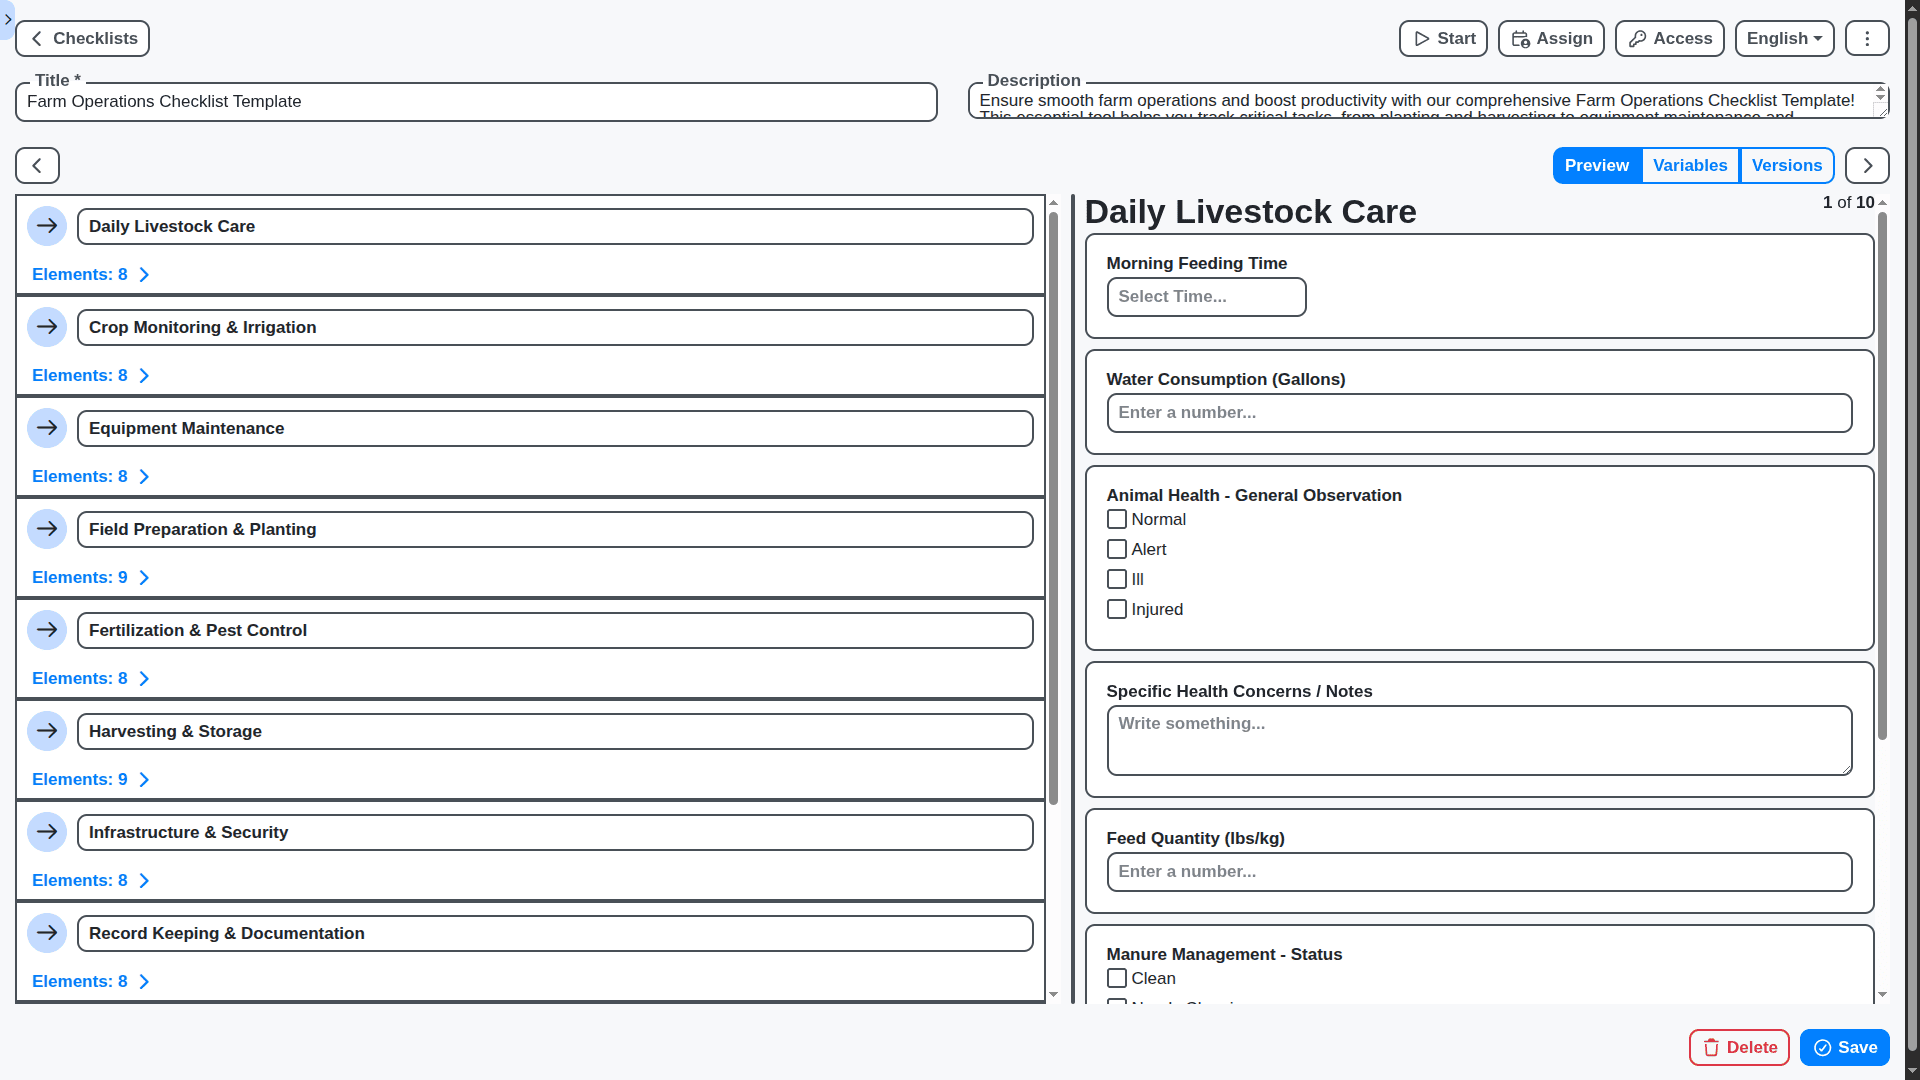
Task: Click the Save button
Action: pos(1843,1047)
